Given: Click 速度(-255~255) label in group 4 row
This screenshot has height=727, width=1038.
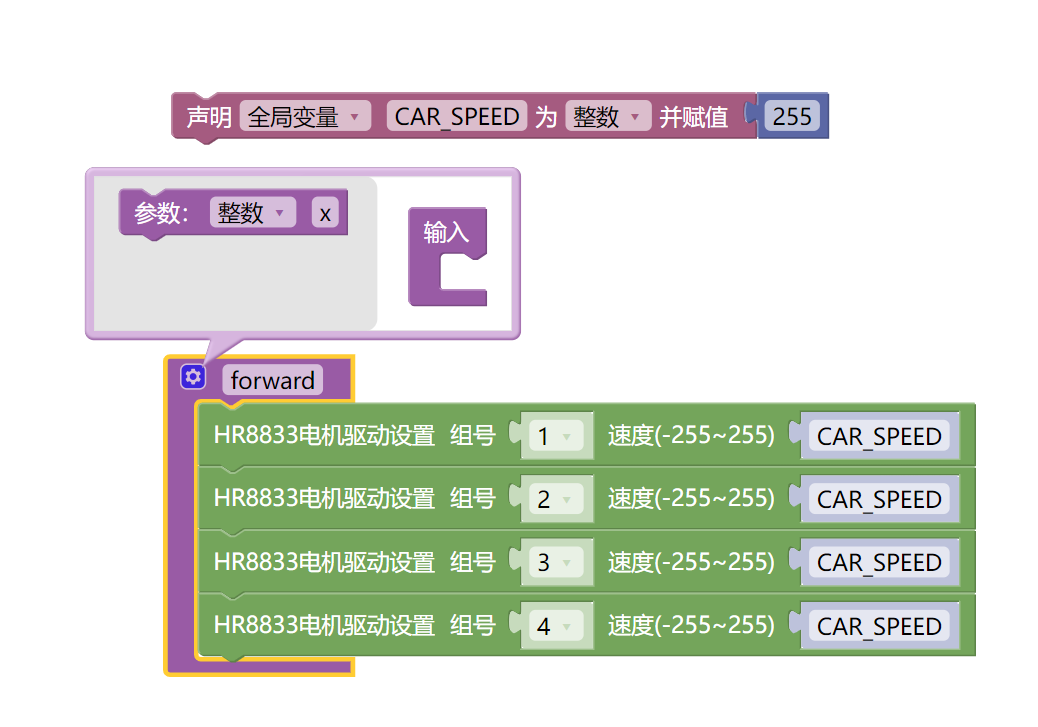Looking at the screenshot, I should pyautogui.click(x=691, y=625).
